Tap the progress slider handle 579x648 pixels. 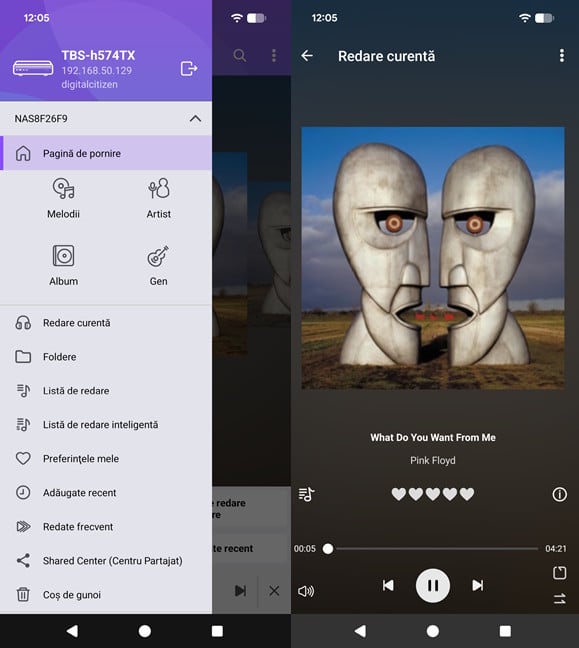click(x=328, y=548)
